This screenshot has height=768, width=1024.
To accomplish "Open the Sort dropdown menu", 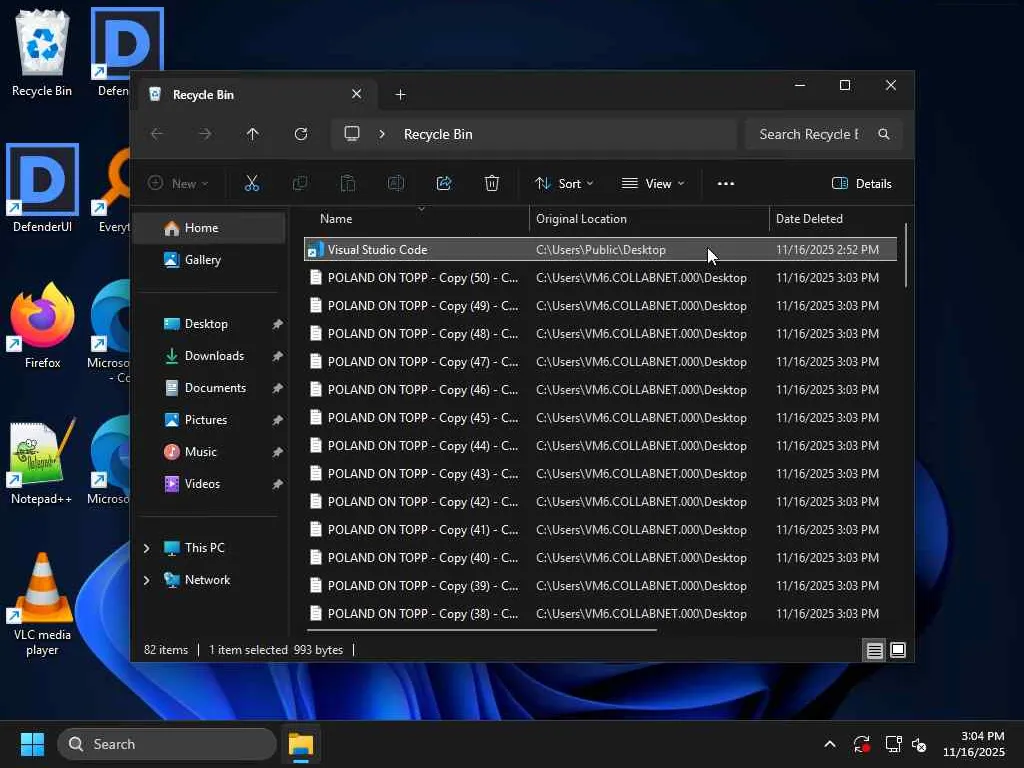I will [564, 184].
